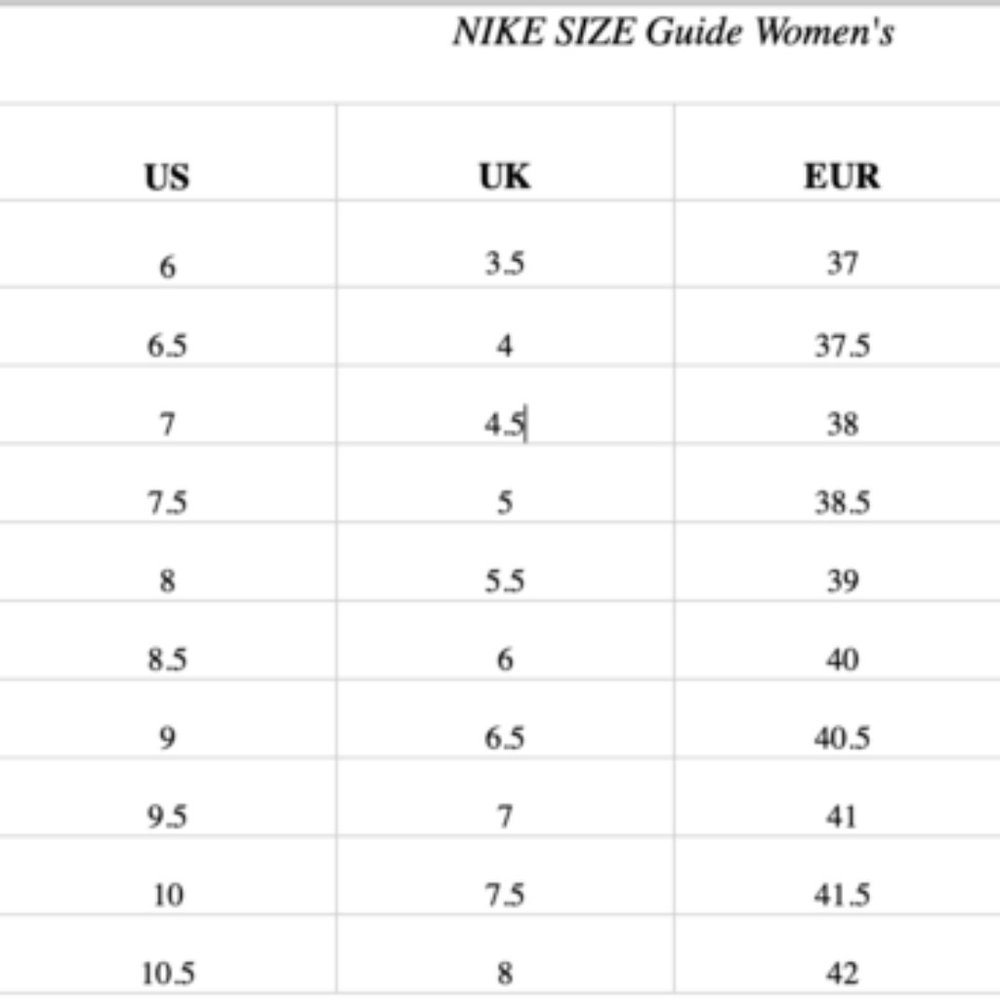Select the EUR 40.5 cell
The image size is (1000, 1000).
click(x=842, y=738)
